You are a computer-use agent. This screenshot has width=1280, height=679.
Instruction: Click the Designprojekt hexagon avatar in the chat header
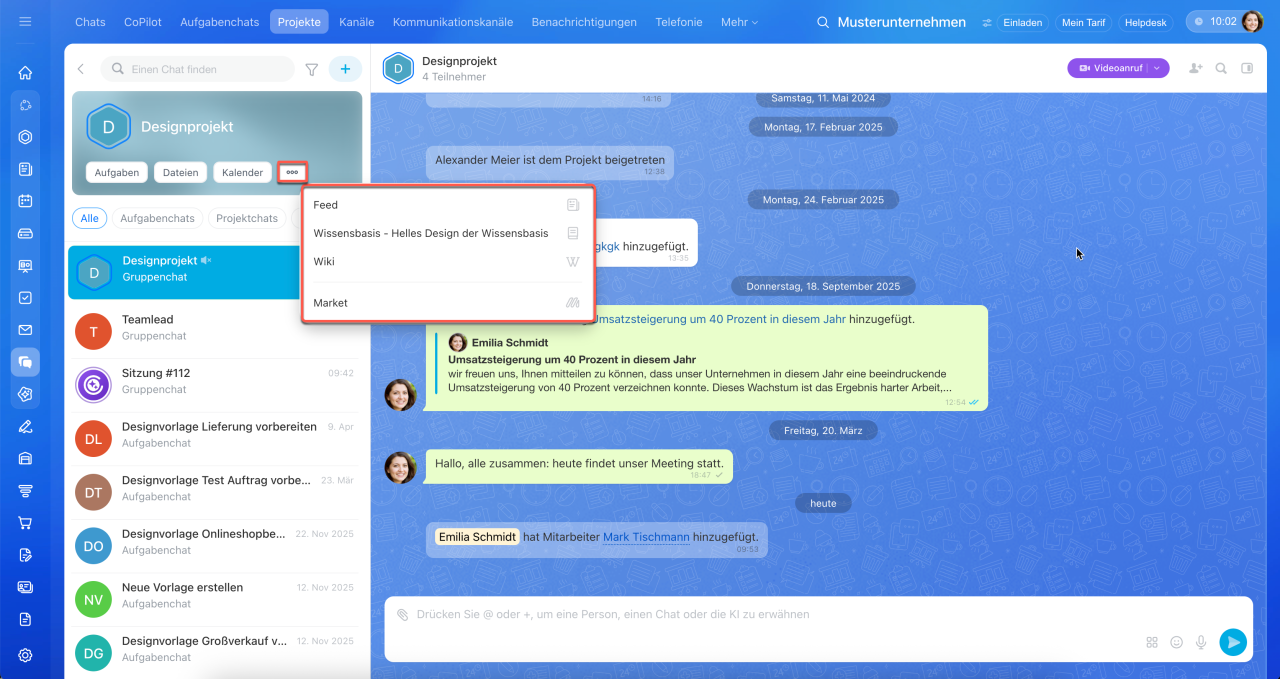pos(398,68)
